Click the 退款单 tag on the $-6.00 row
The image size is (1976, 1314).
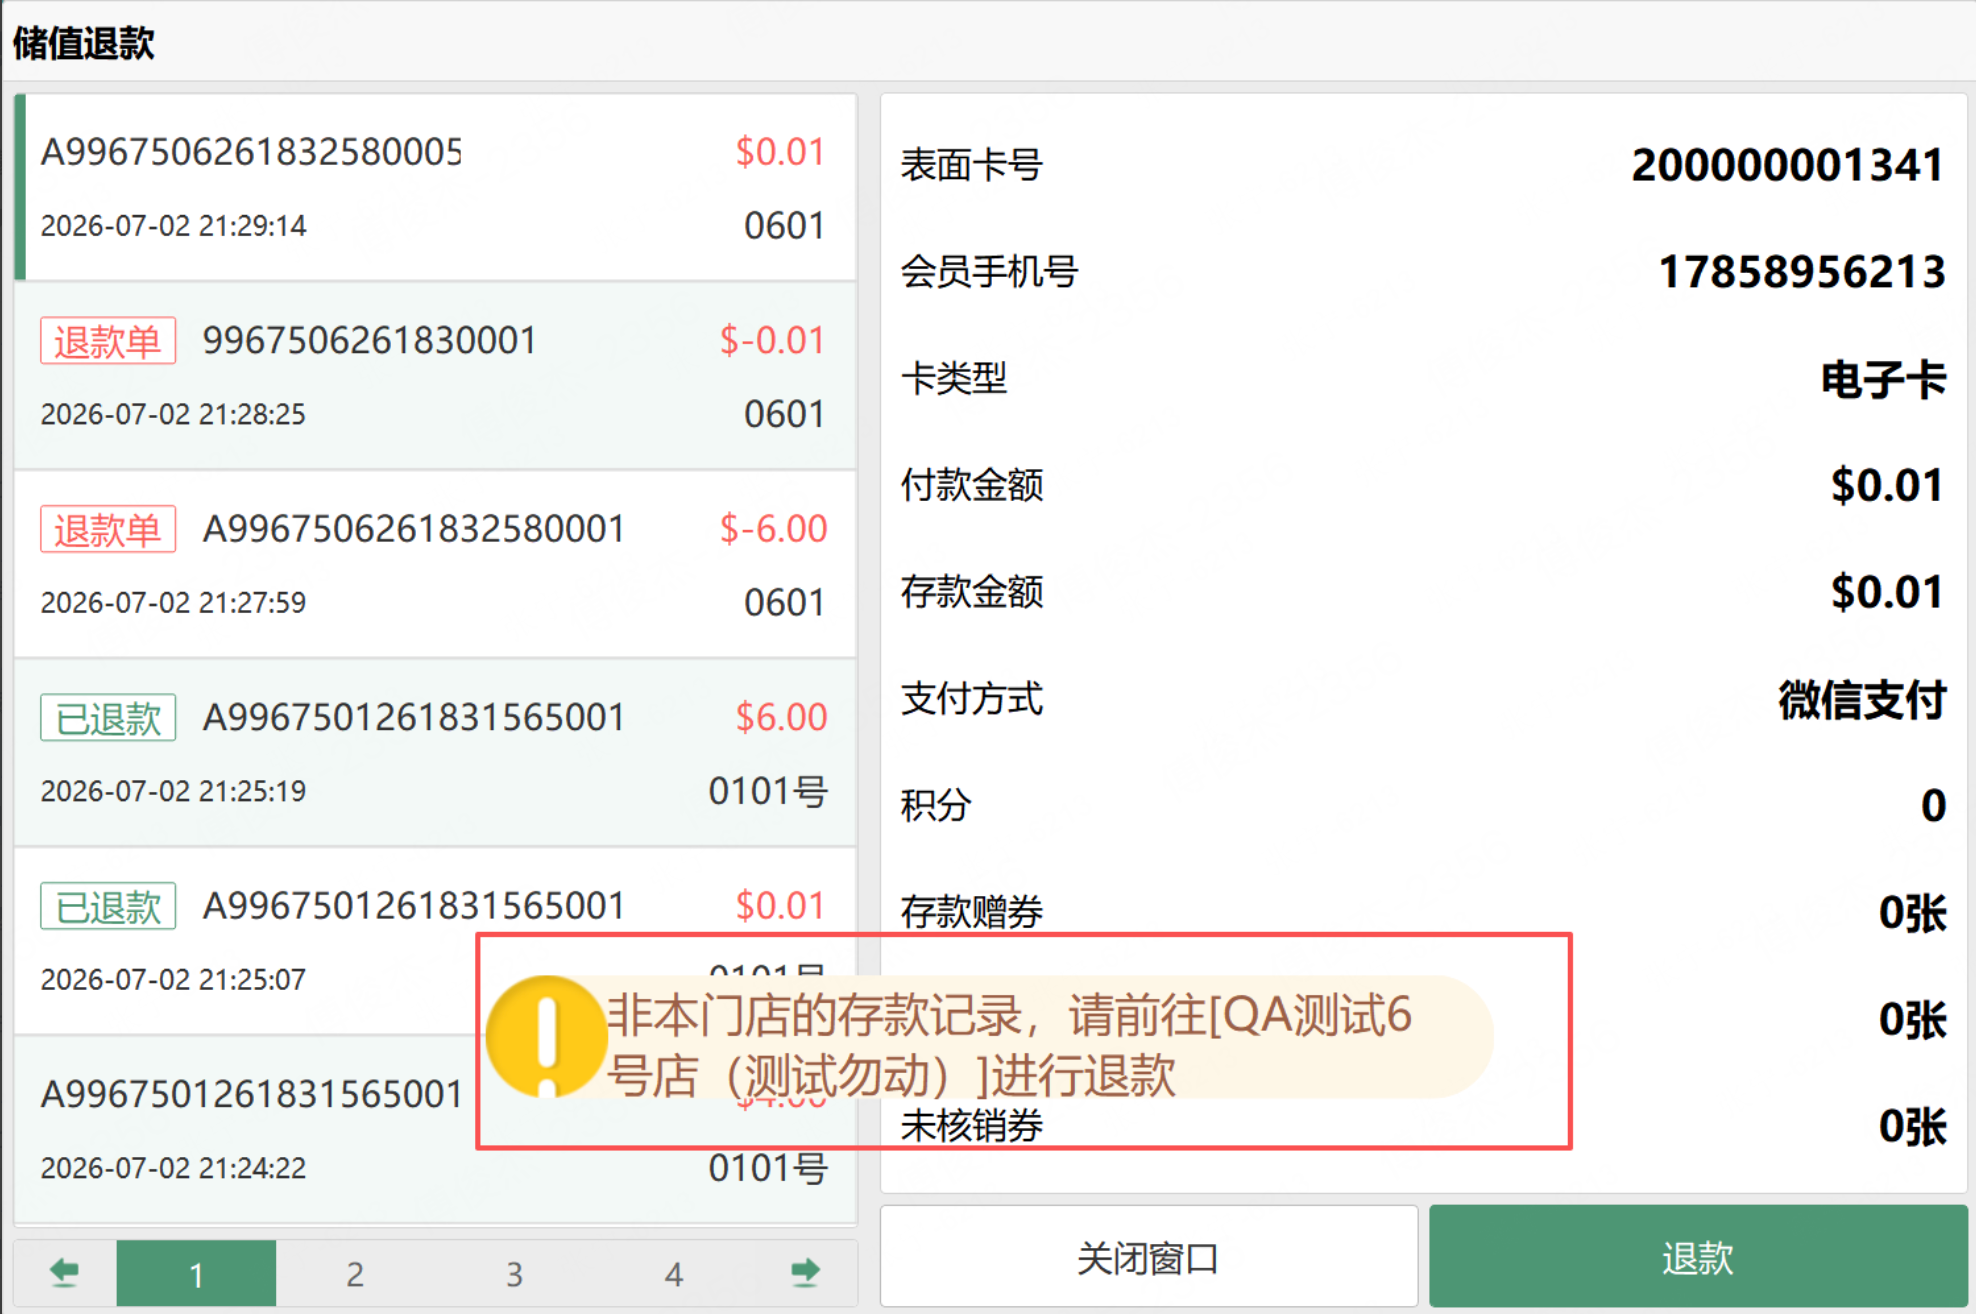(108, 529)
